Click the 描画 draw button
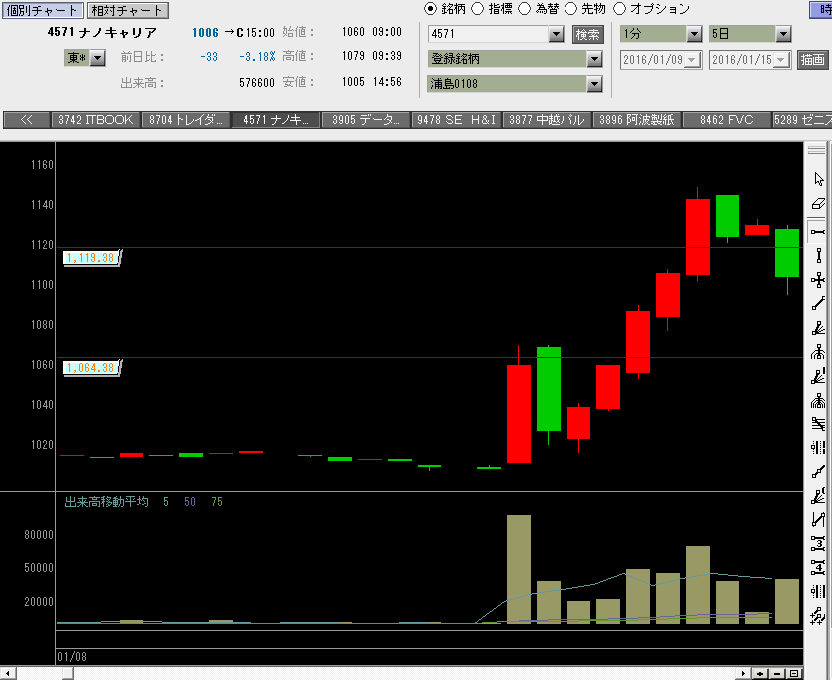 (812, 59)
